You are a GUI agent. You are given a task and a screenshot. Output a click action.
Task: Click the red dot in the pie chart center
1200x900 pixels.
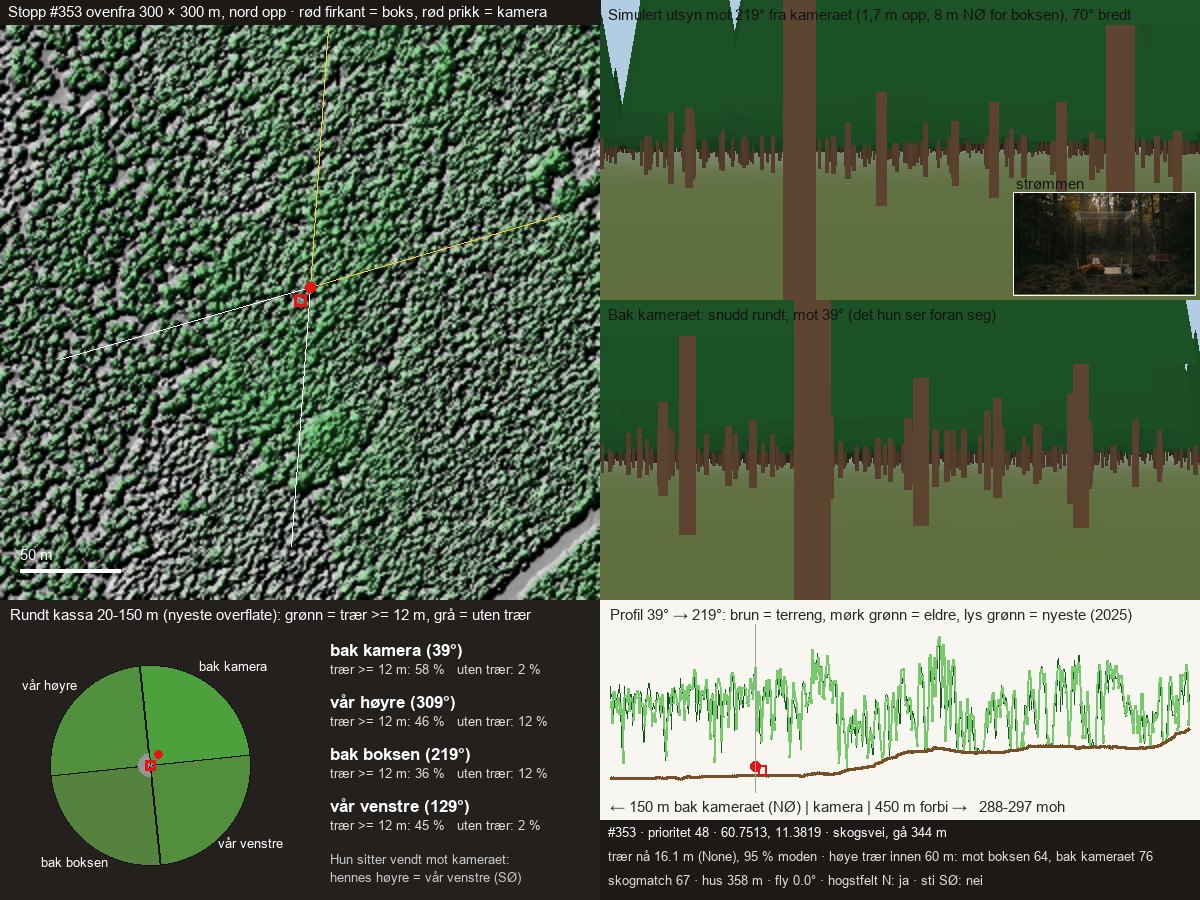(158, 754)
